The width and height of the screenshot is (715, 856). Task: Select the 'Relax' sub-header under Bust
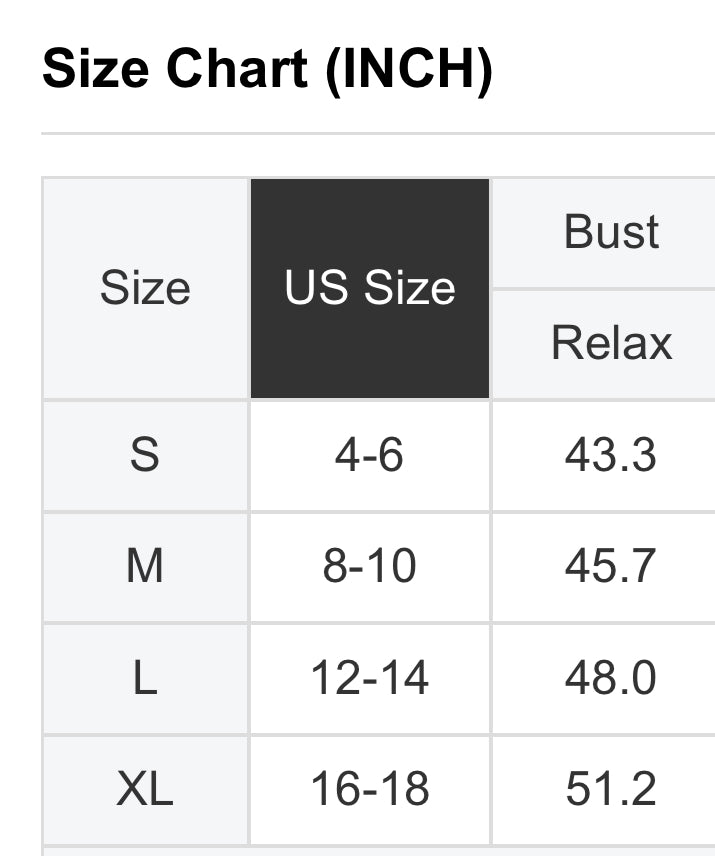[x=611, y=344]
